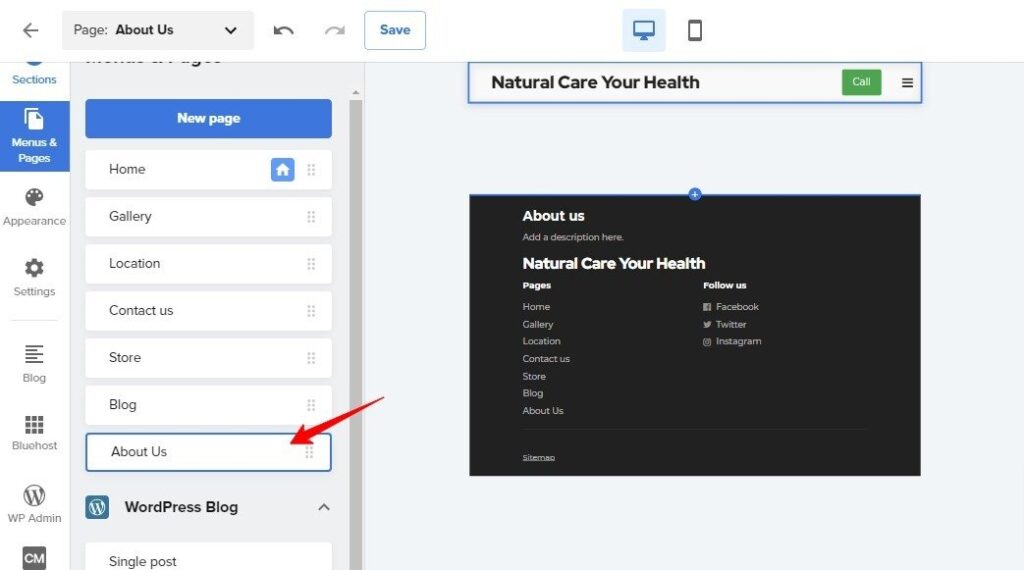Switch to desktop preview icon

pyautogui.click(x=644, y=30)
